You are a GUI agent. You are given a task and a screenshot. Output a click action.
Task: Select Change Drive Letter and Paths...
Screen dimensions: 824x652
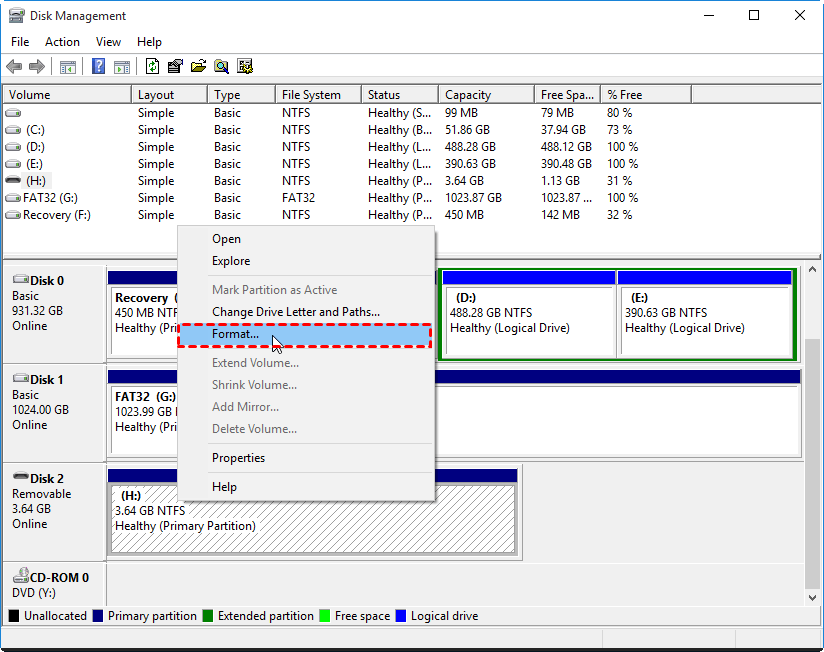pyautogui.click(x=306, y=312)
